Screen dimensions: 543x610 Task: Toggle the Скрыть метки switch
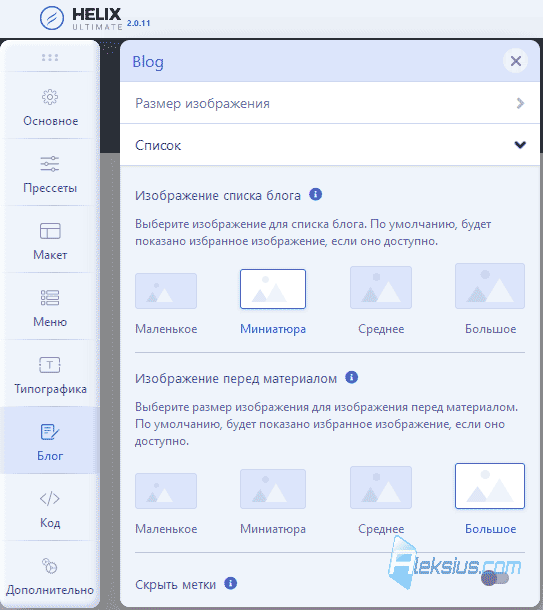click(495, 578)
